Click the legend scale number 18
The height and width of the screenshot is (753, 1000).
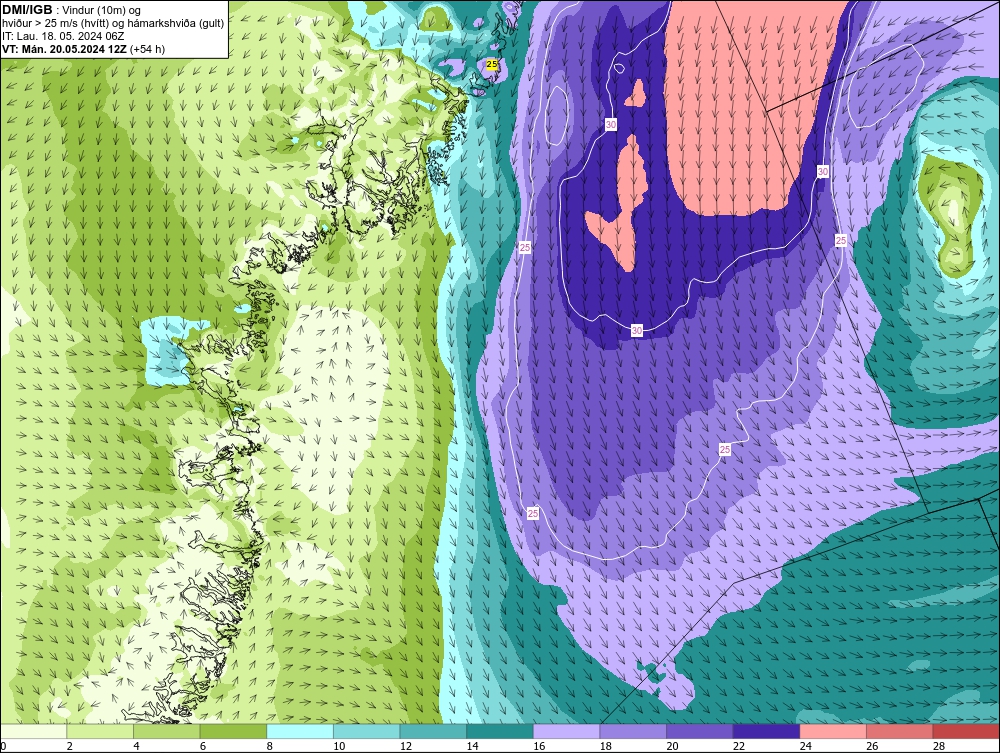(x=606, y=746)
